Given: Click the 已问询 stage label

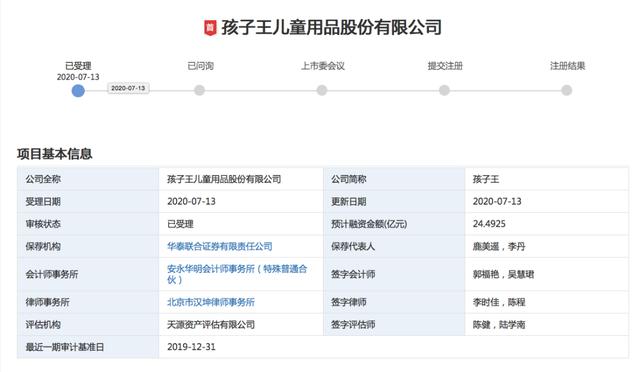Looking at the screenshot, I should pyautogui.click(x=200, y=66).
